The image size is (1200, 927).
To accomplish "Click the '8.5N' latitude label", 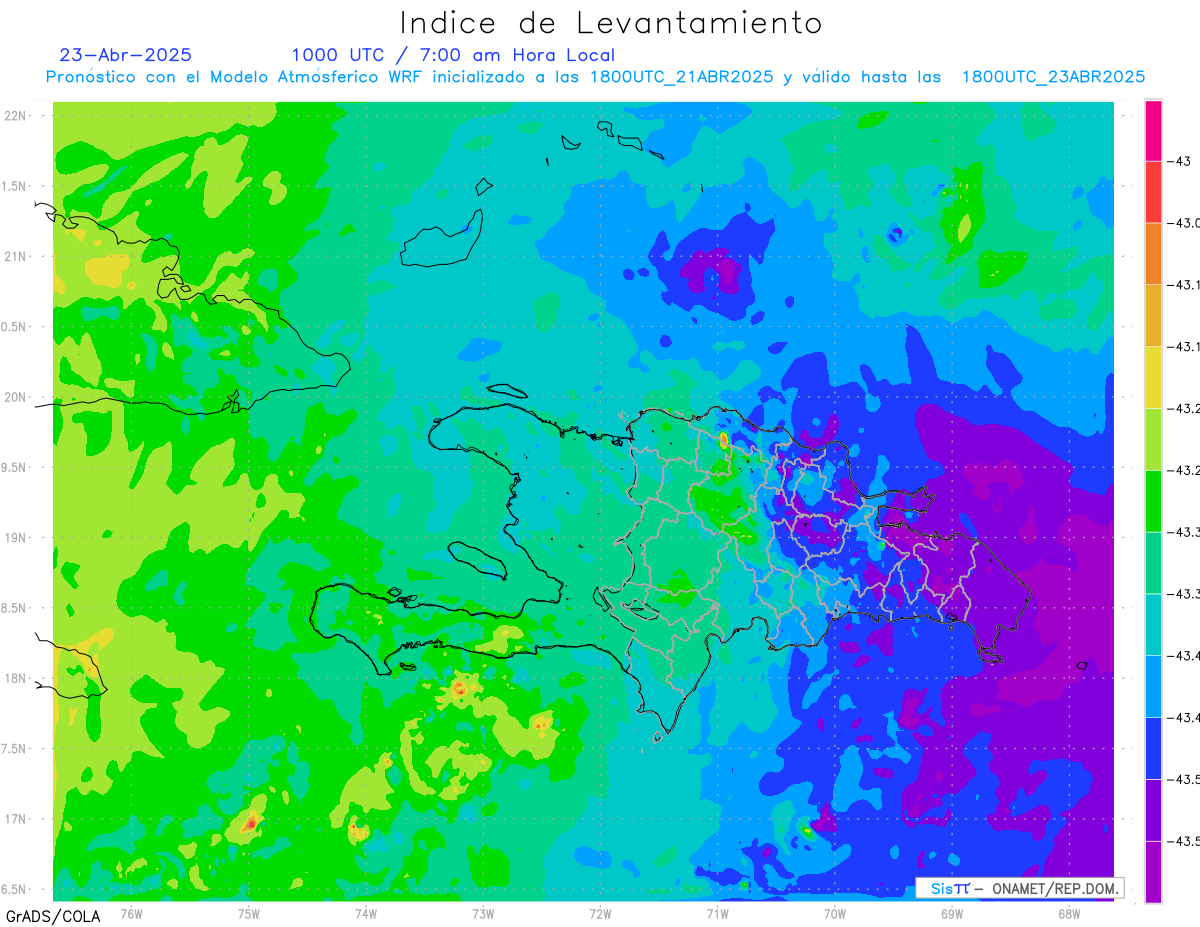I will [x=15, y=608].
